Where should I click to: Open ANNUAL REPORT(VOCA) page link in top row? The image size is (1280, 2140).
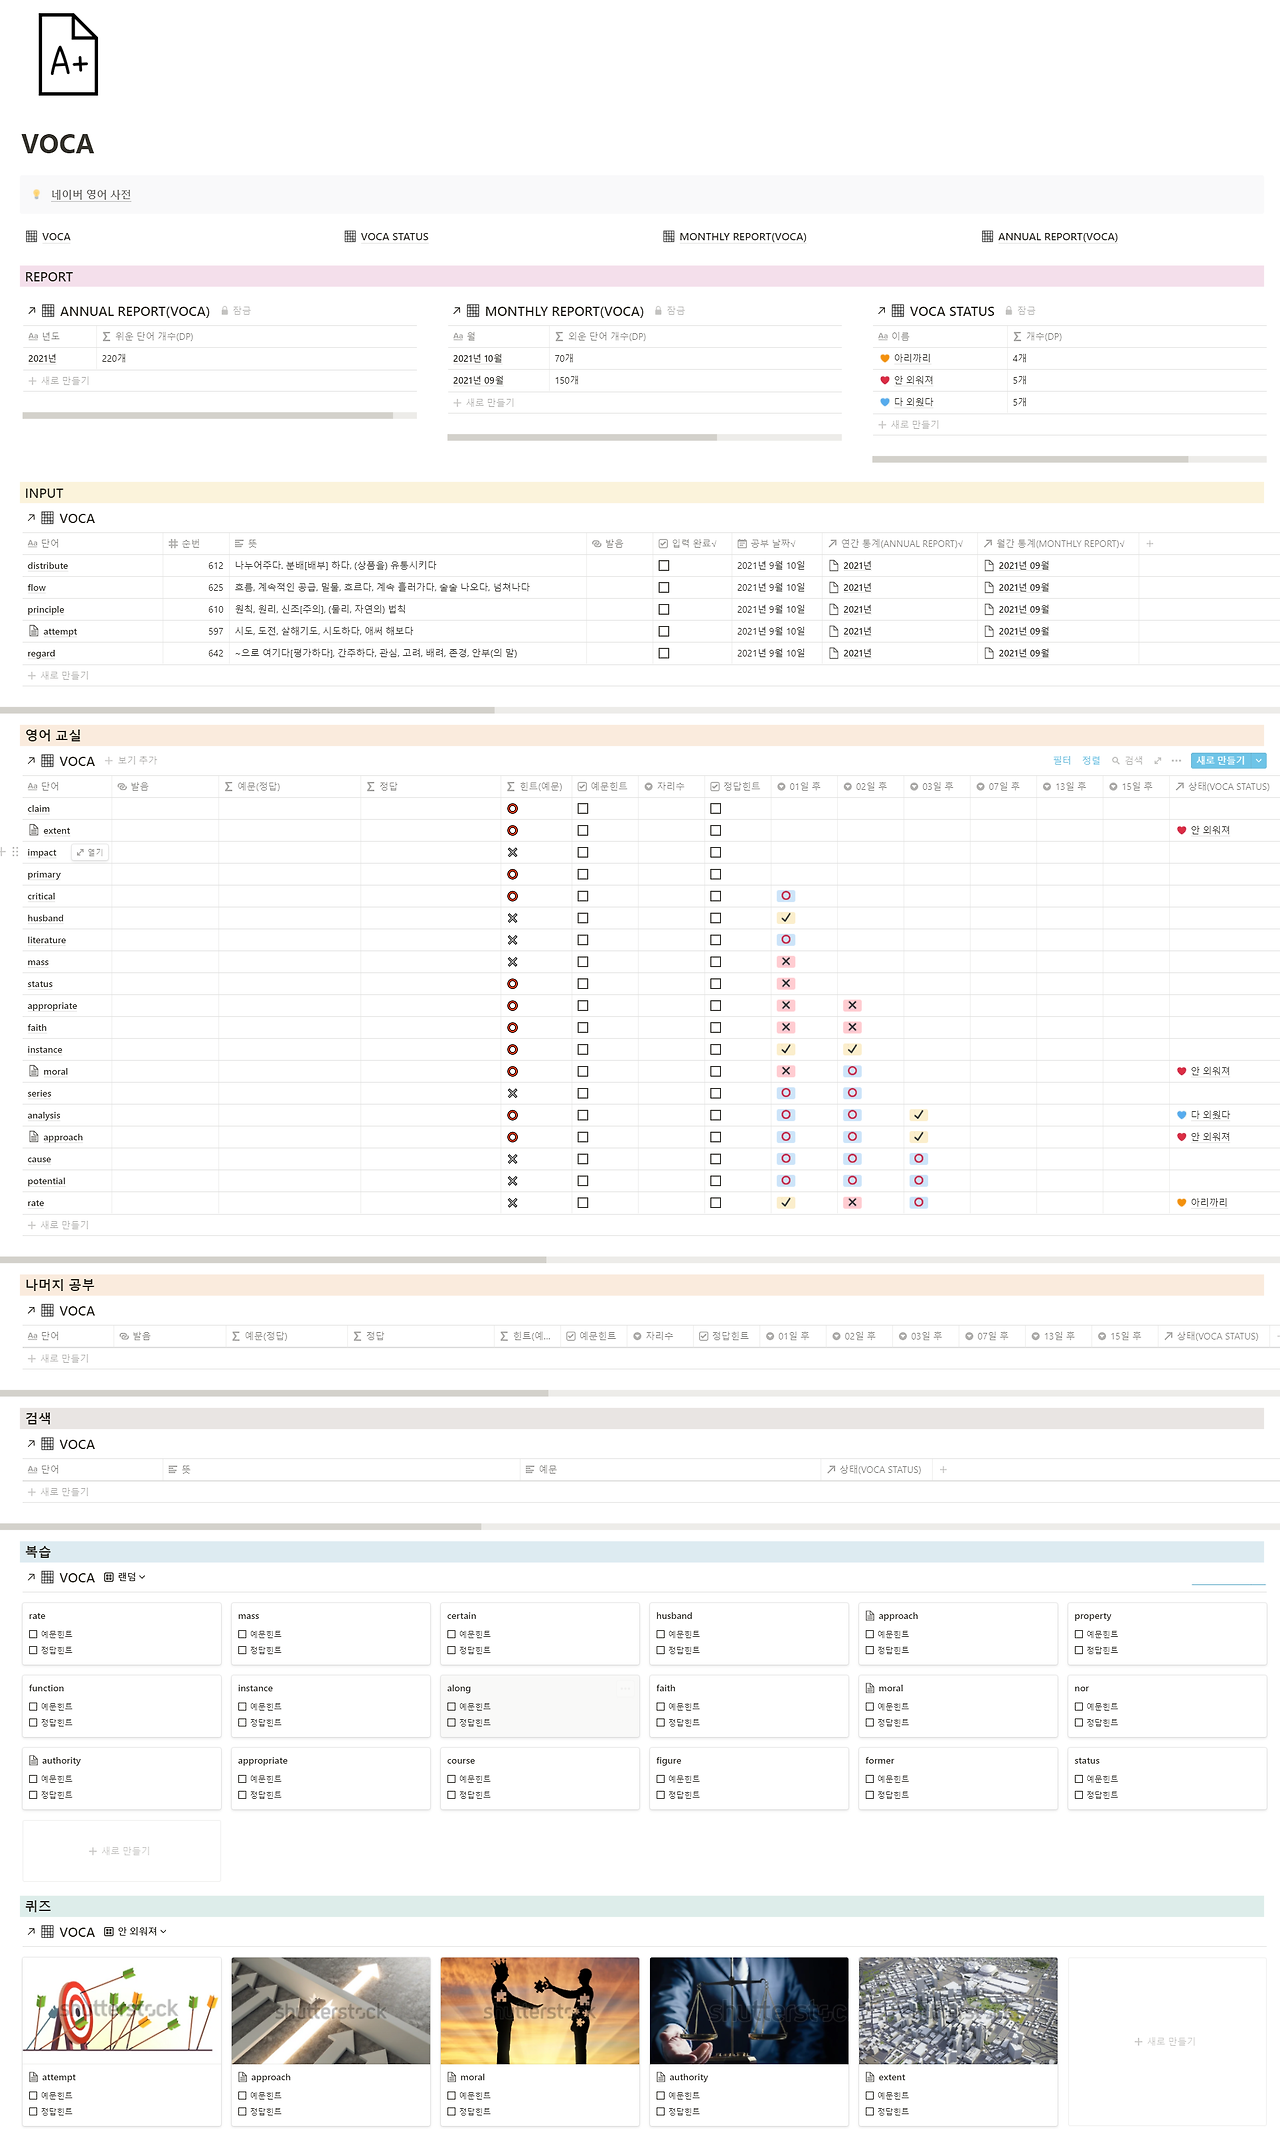click(1050, 237)
